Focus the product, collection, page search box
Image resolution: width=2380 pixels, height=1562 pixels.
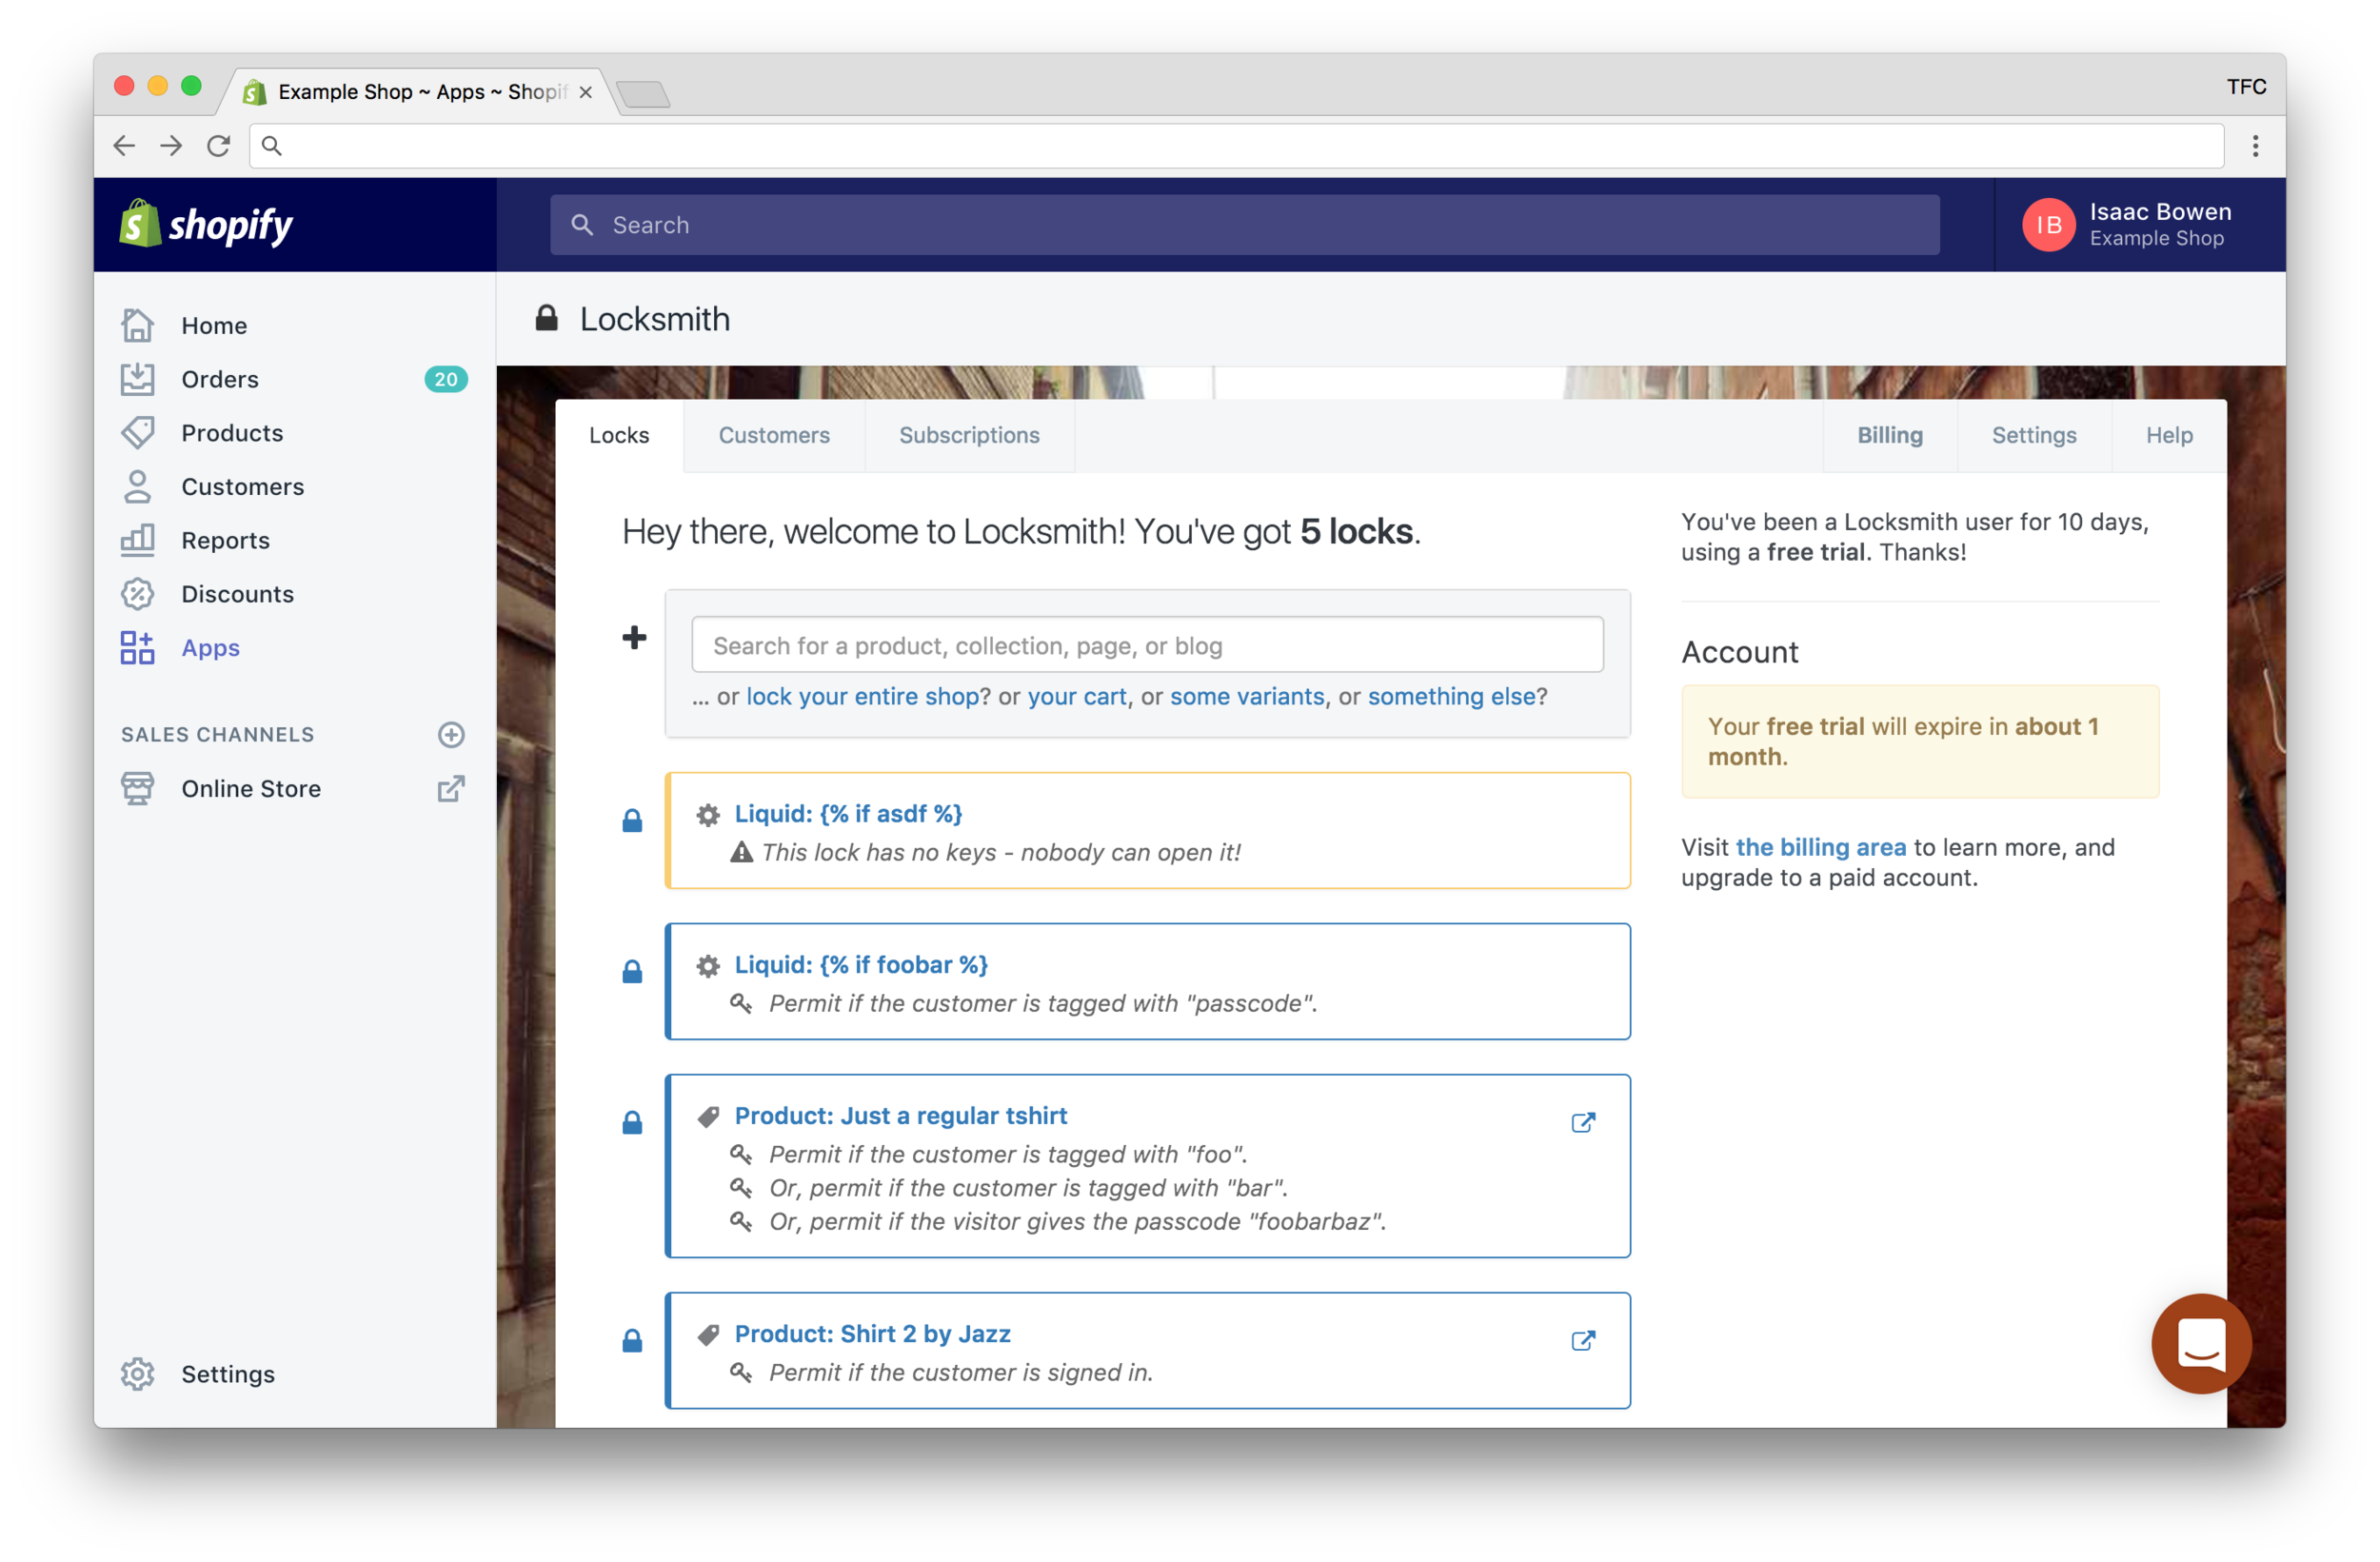(1147, 645)
